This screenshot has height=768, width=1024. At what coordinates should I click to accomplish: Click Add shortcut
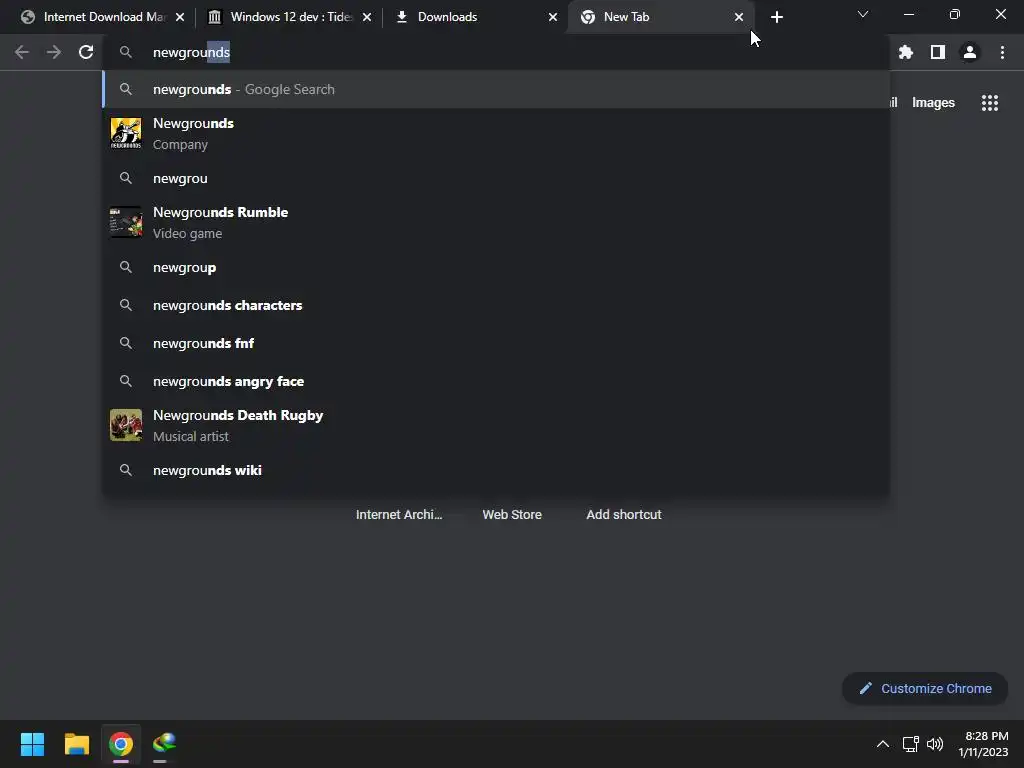coord(624,515)
